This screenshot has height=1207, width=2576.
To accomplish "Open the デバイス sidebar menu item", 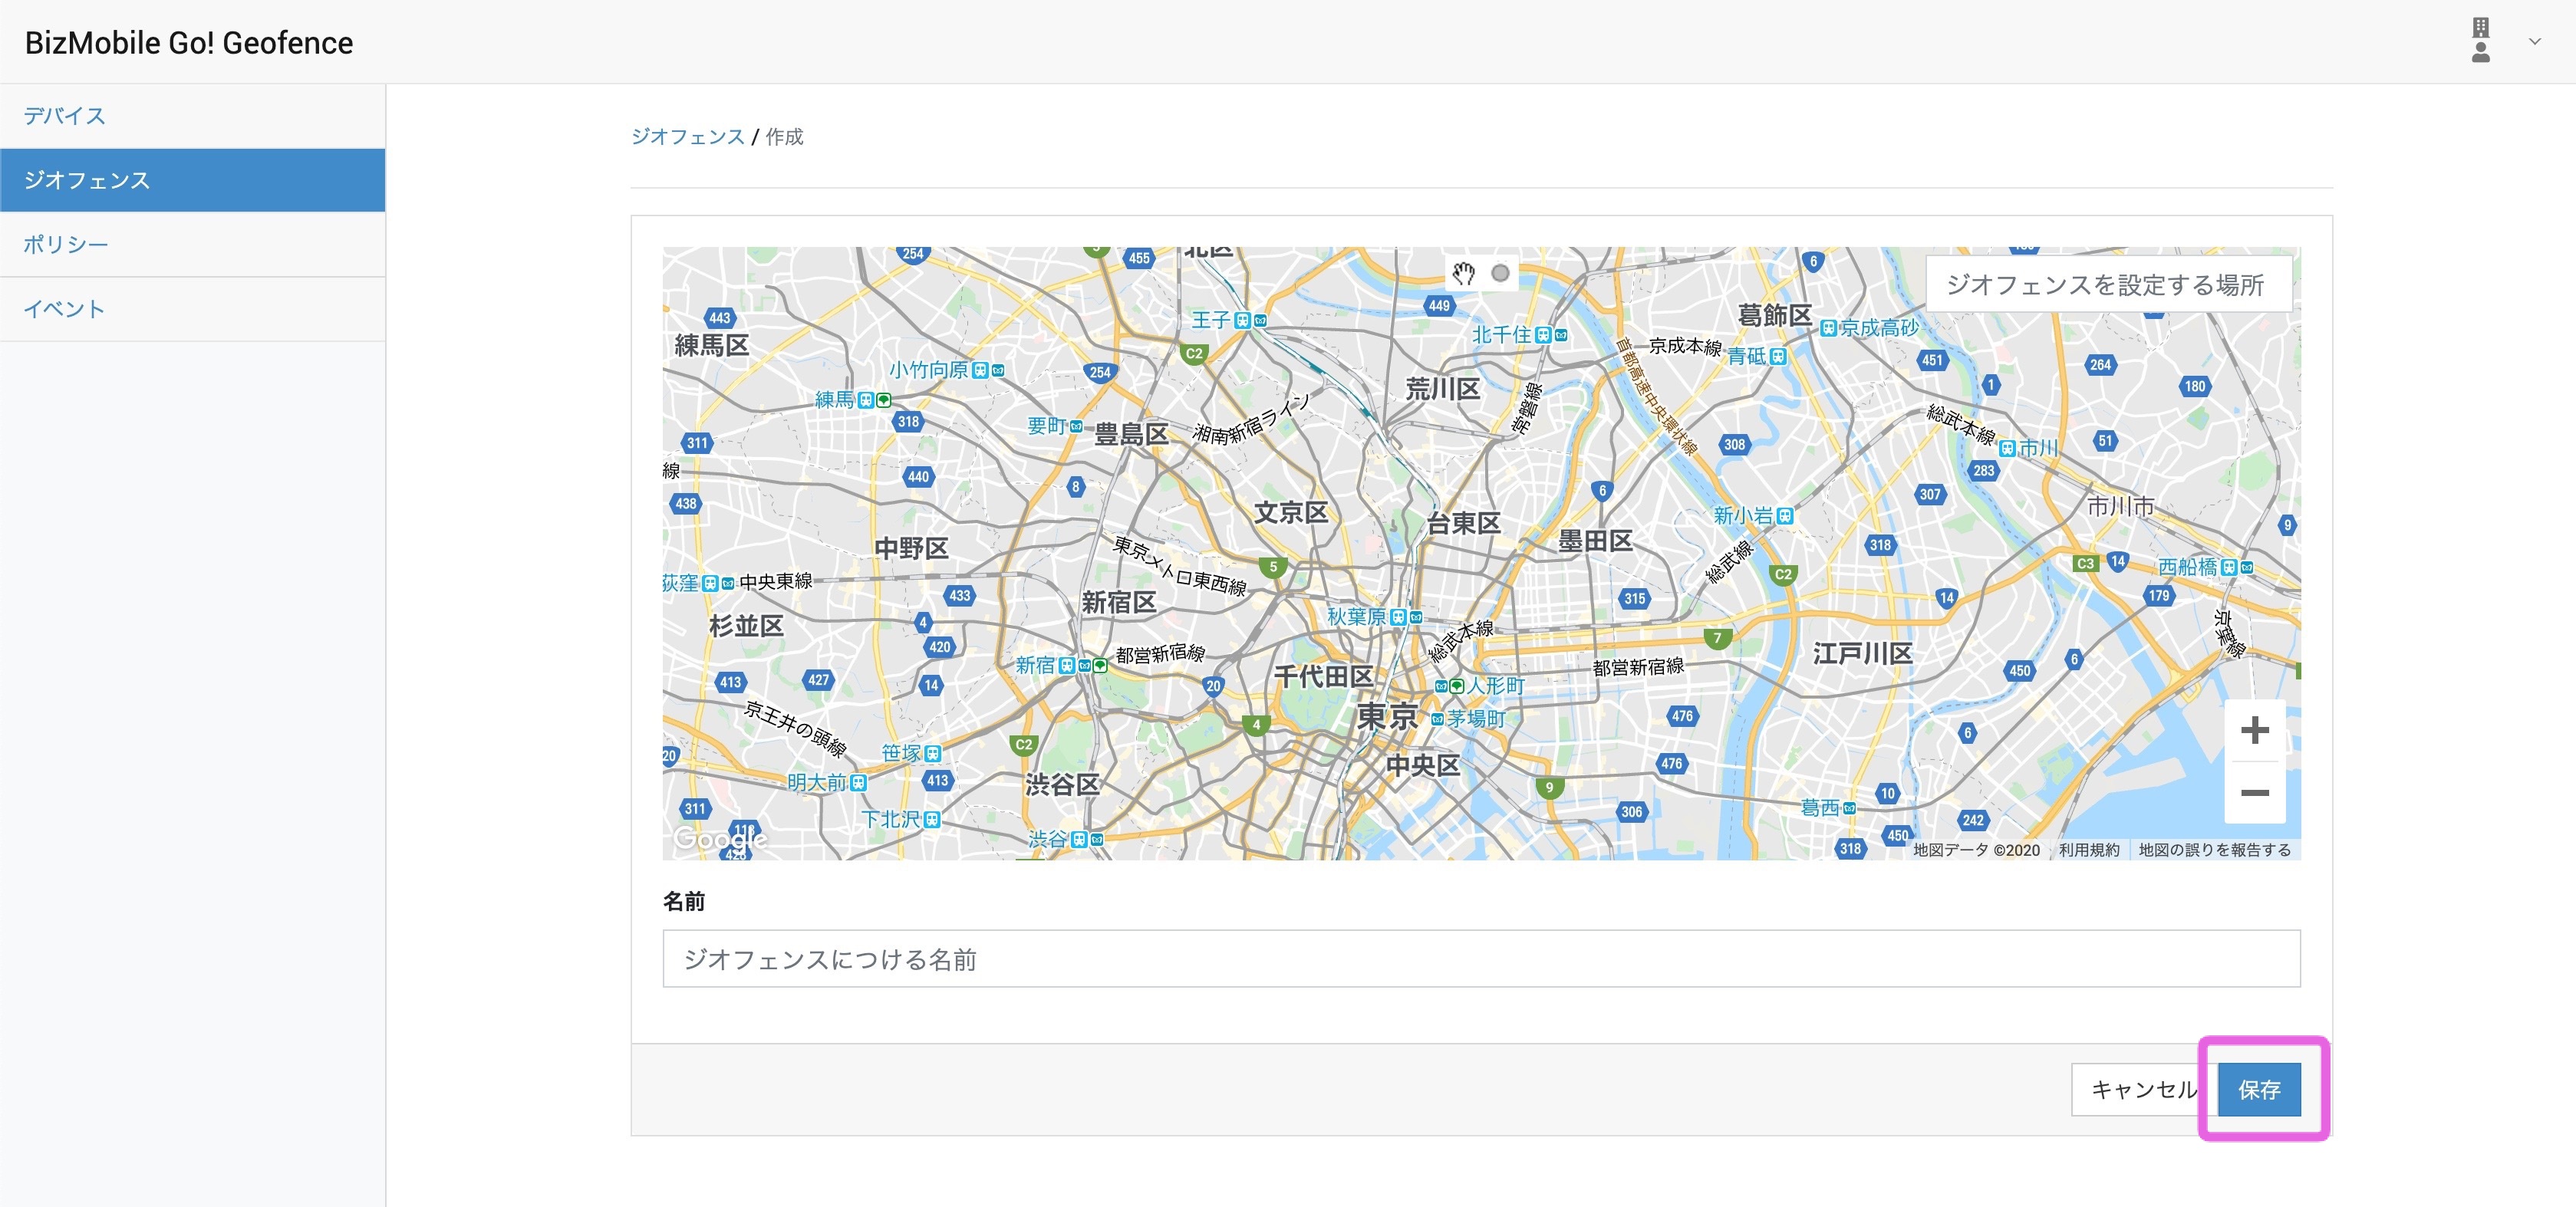I will coord(65,116).
